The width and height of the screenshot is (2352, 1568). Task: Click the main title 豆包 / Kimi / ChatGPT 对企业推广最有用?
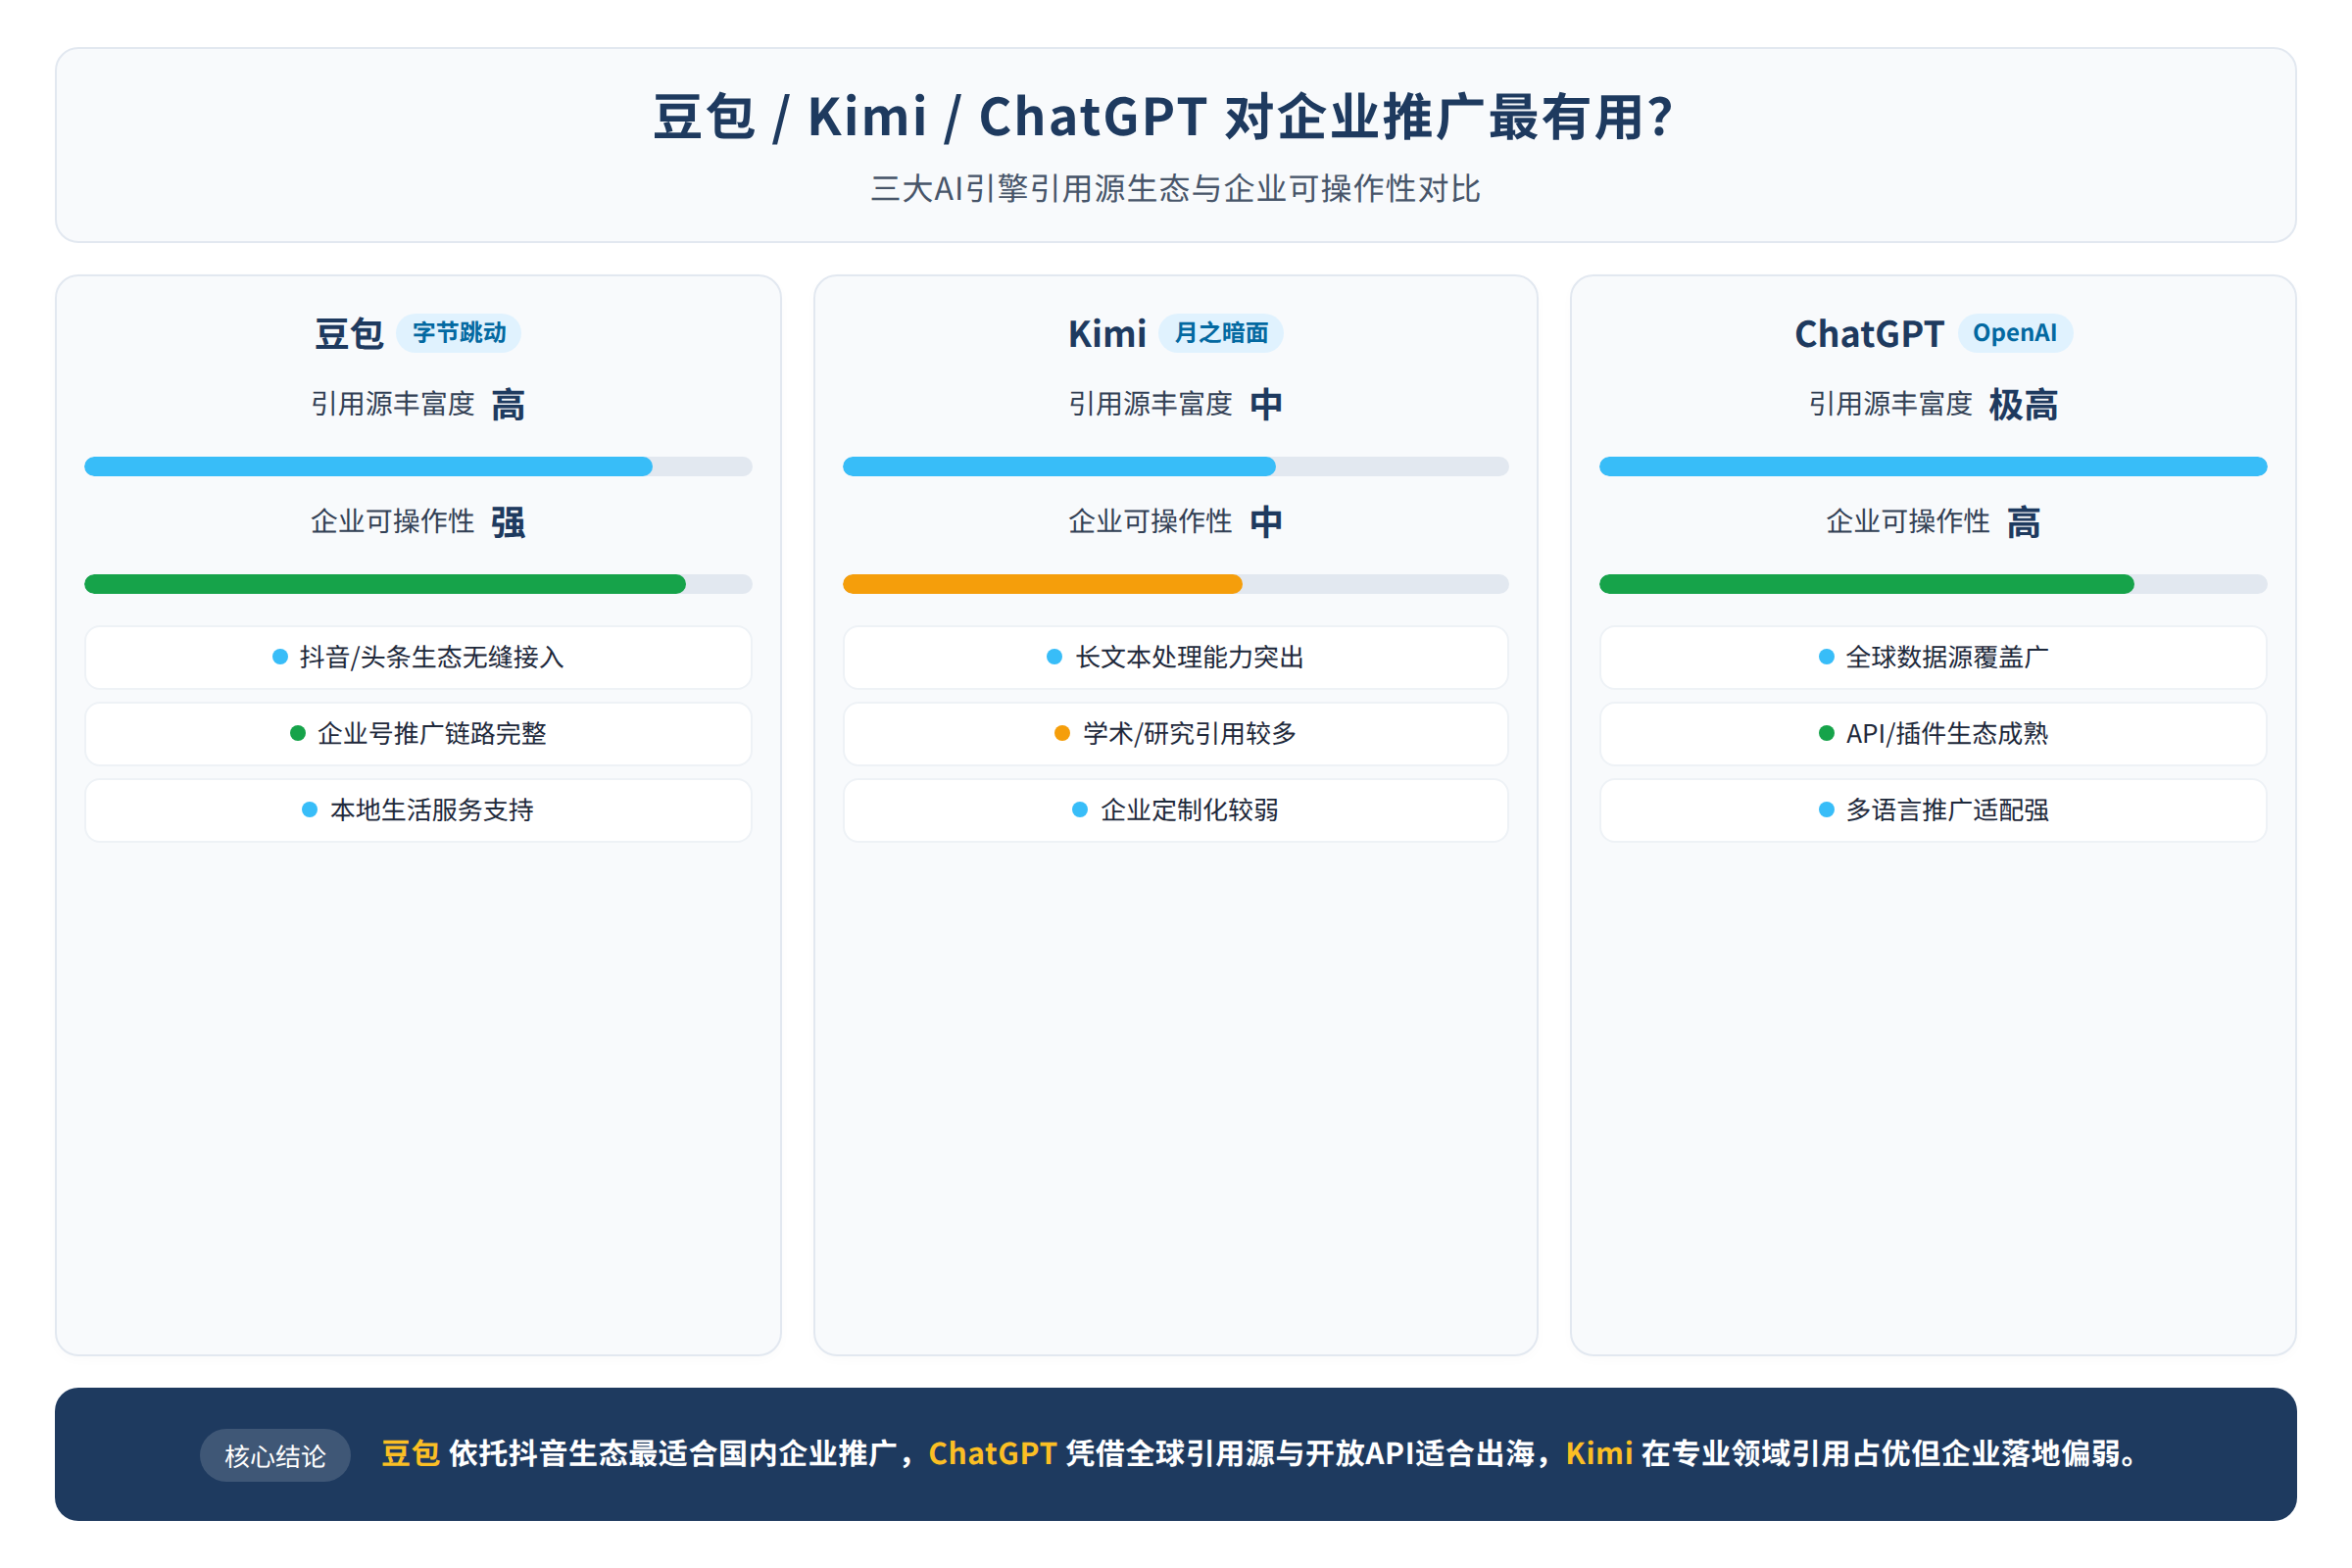1164,117
